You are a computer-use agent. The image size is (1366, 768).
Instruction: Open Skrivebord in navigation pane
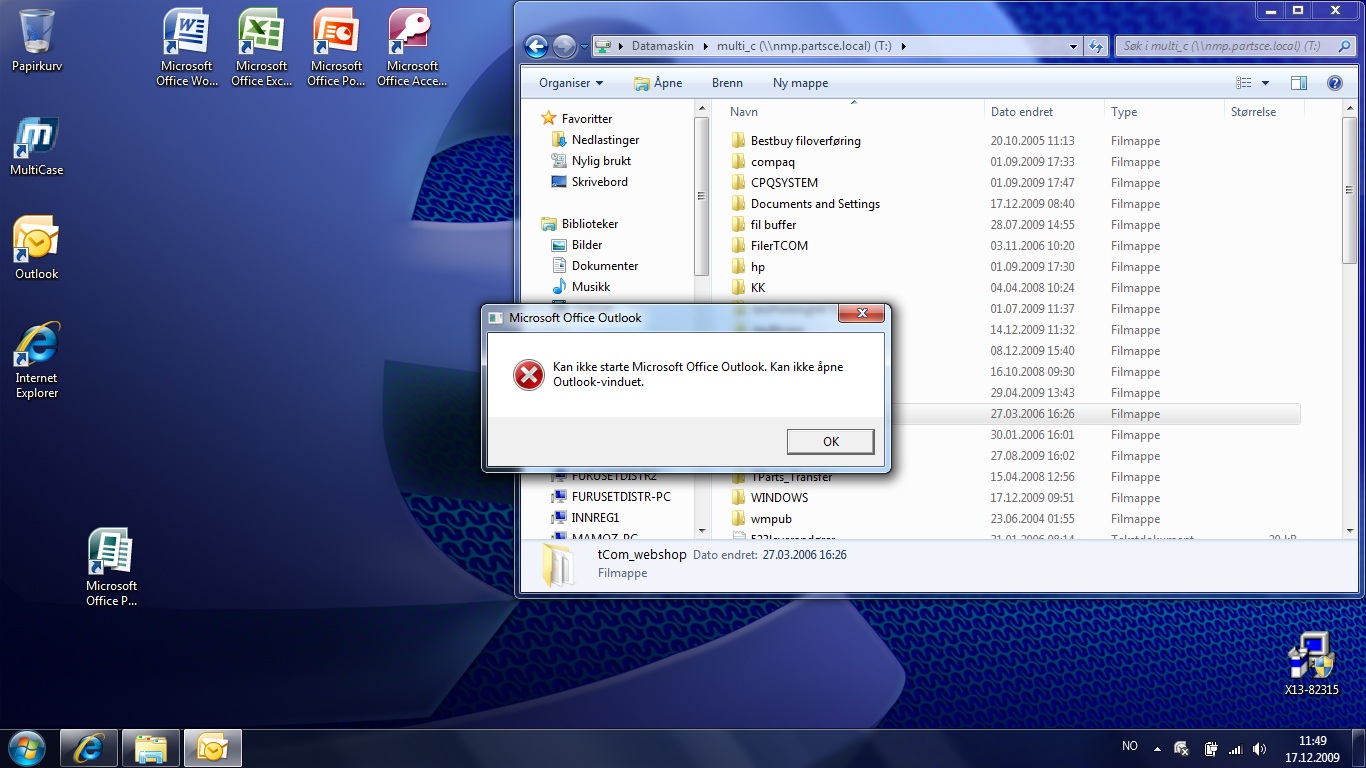(x=589, y=182)
